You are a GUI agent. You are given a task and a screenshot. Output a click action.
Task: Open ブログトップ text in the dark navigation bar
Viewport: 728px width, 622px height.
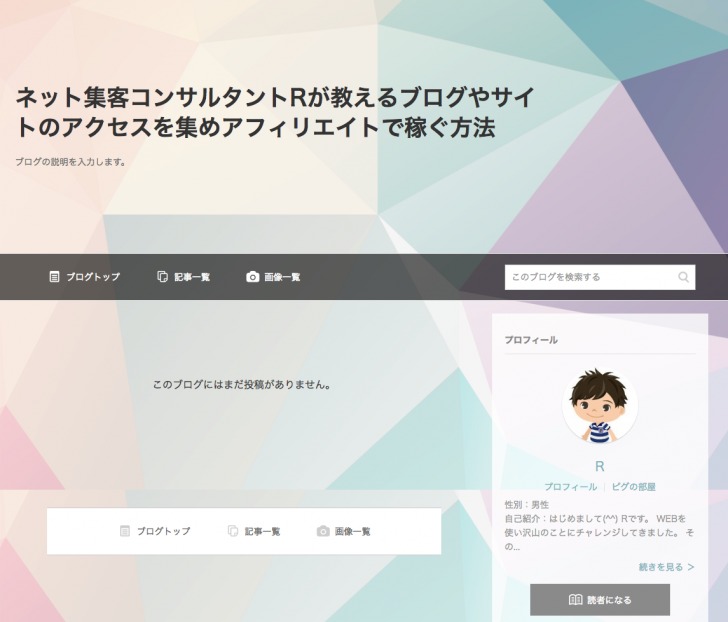click(93, 277)
